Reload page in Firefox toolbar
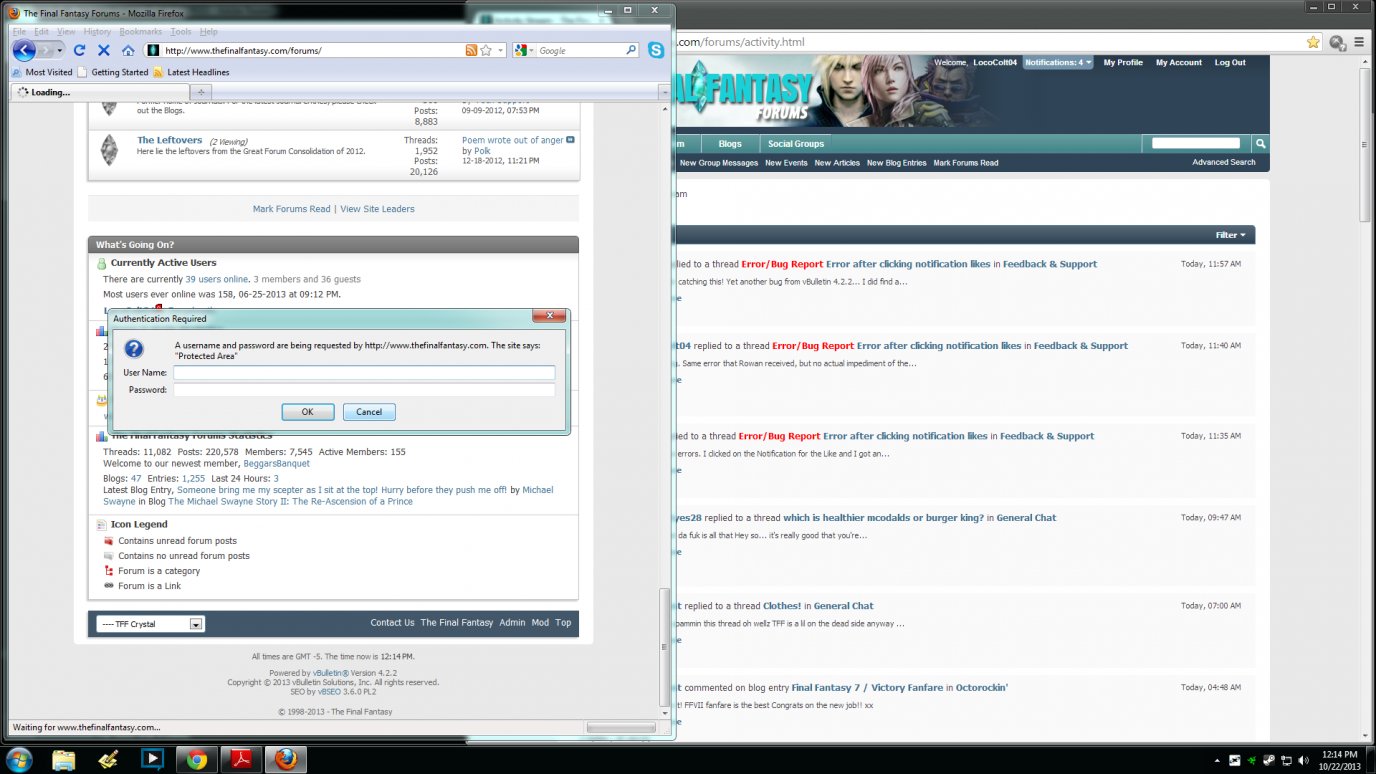Image resolution: width=1376 pixels, height=774 pixels. 79,50
